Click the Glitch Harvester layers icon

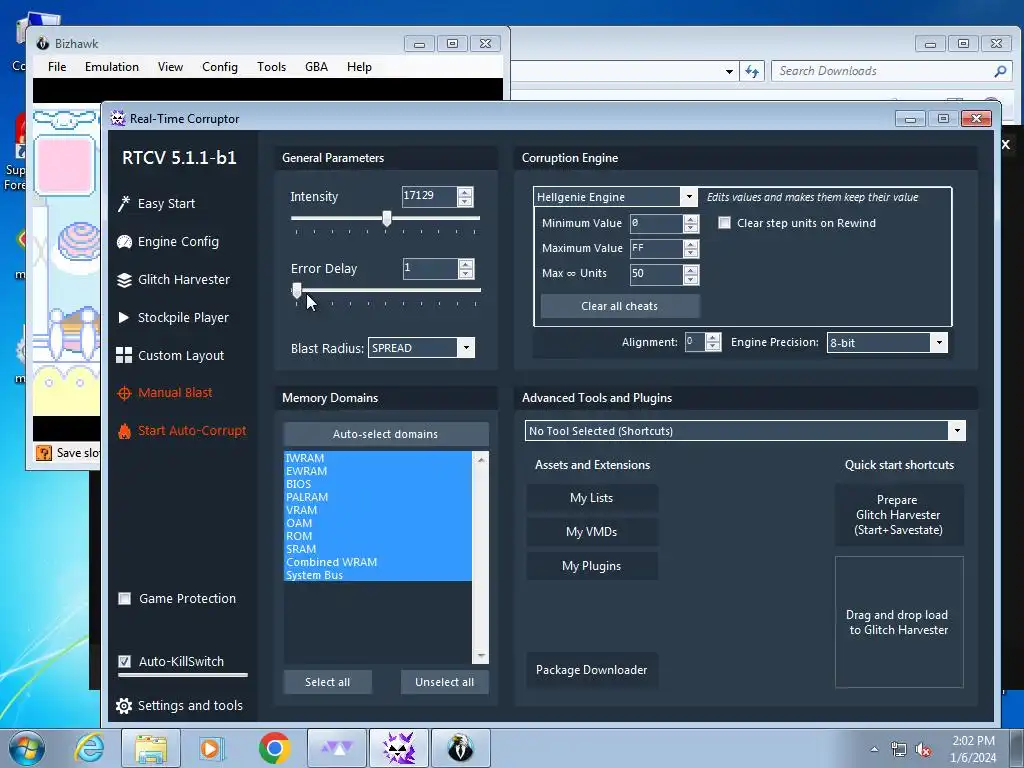click(x=124, y=280)
